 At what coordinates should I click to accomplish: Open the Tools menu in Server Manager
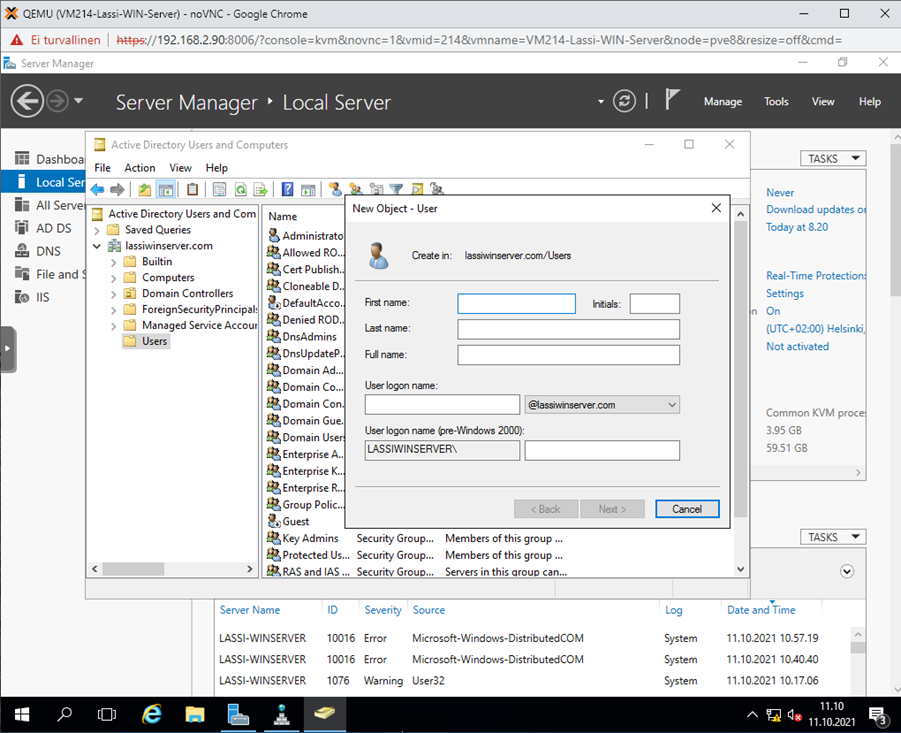pyautogui.click(x=776, y=102)
